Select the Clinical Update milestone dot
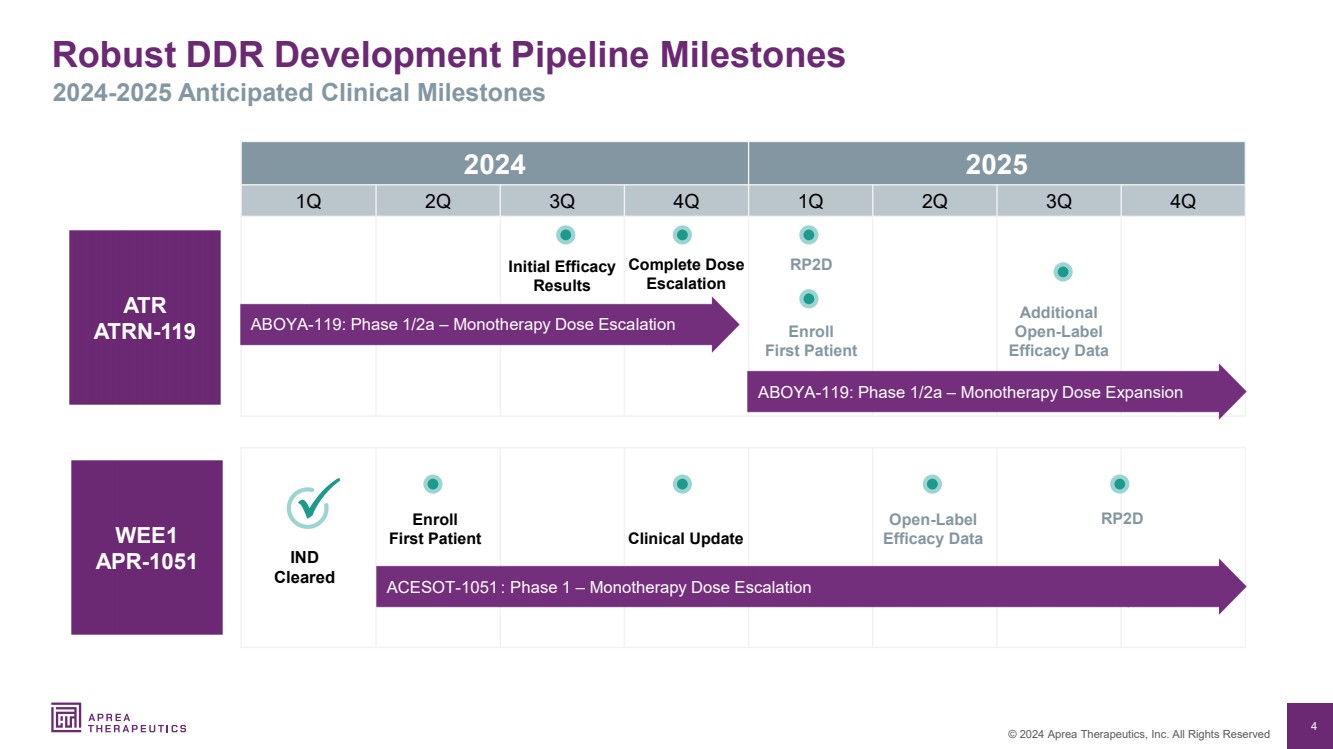The image size is (1333, 749). (682, 484)
